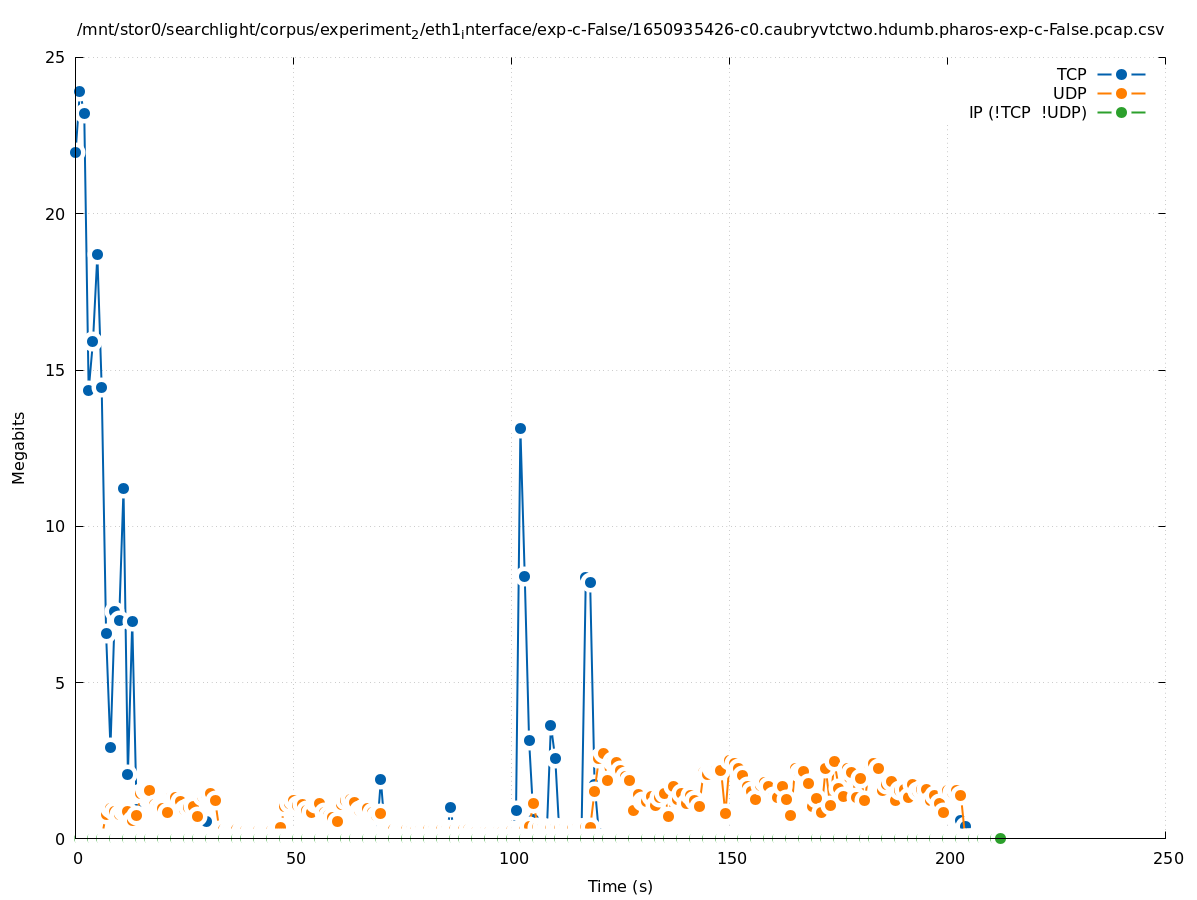Click the TCP data point near 11 Megabits
Viewport: 1197px width, 900px height.
pyautogui.click(x=123, y=488)
